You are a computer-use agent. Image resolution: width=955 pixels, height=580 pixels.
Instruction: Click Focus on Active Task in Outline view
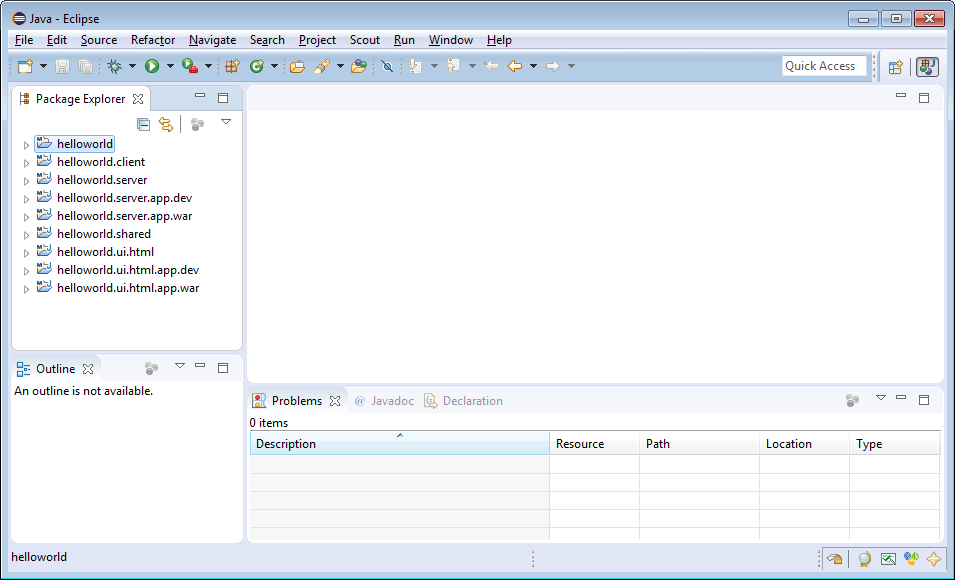[x=152, y=368]
